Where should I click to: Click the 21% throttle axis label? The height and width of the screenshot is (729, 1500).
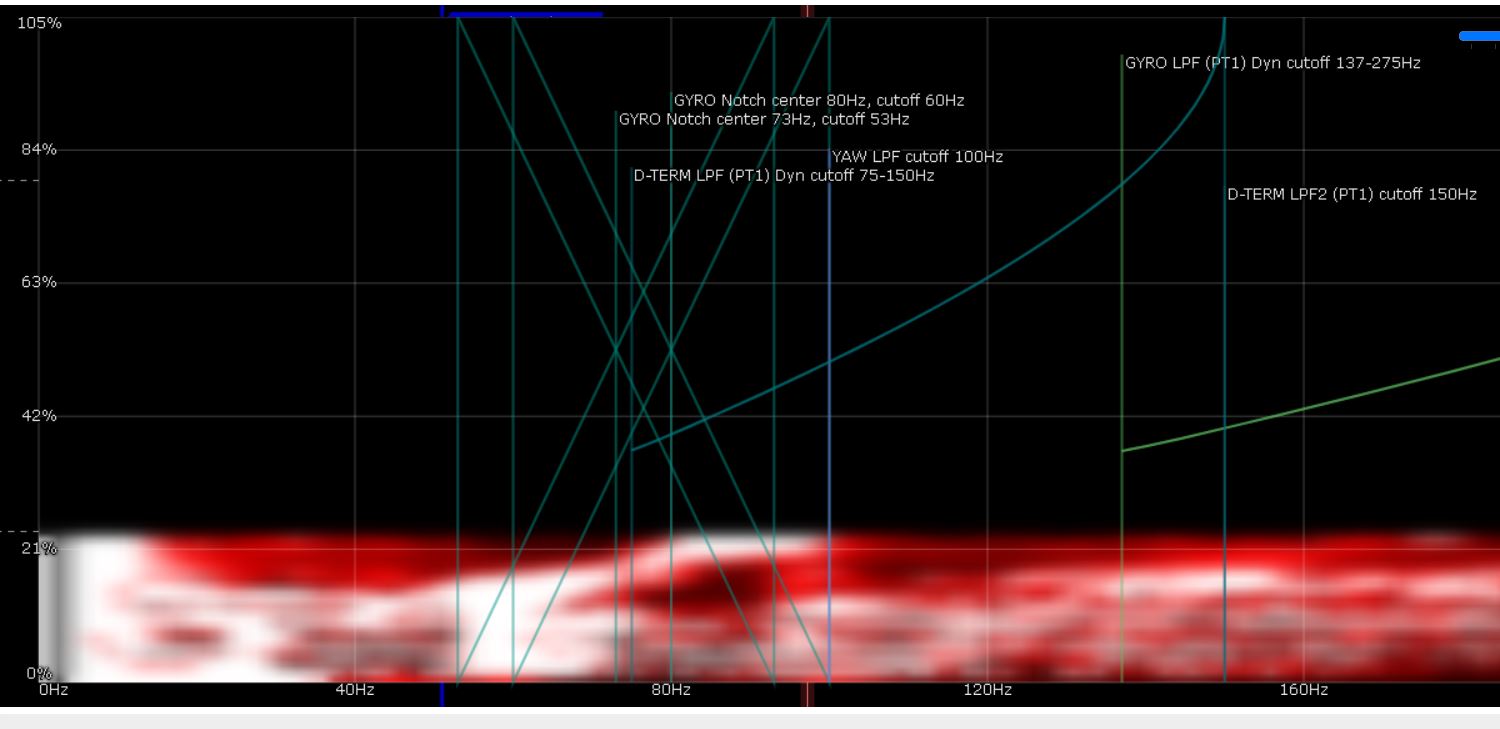click(39, 548)
